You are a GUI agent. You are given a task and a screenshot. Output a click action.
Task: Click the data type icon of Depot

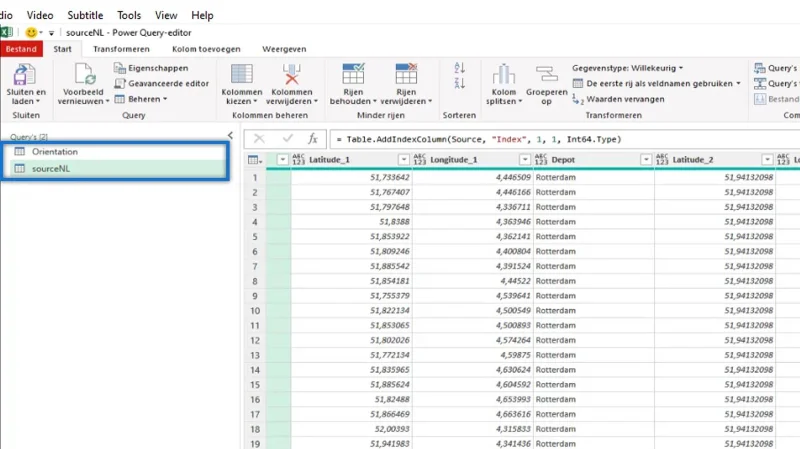tap(541, 160)
